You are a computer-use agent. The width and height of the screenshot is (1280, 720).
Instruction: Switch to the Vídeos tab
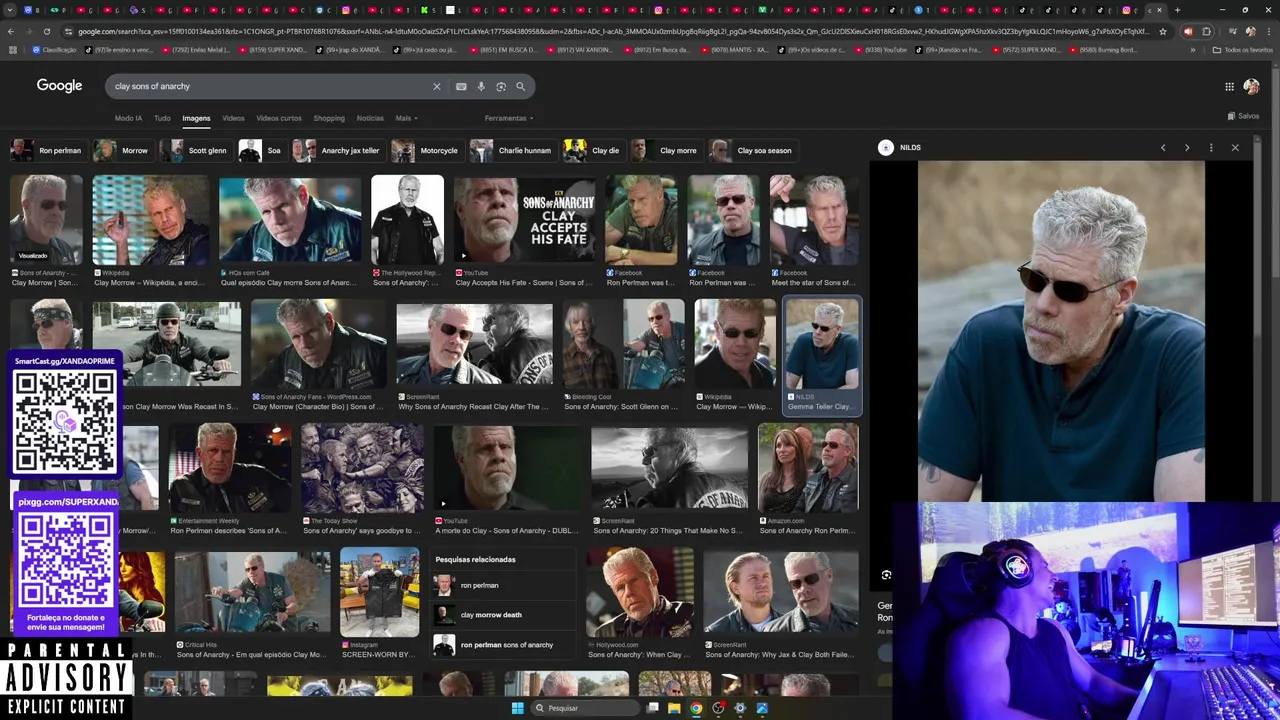pyautogui.click(x=233, y=118)
